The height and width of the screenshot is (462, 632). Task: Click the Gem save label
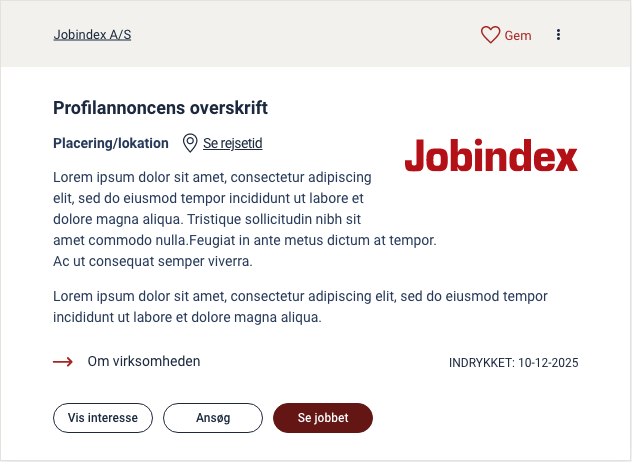tap(518, 36)
